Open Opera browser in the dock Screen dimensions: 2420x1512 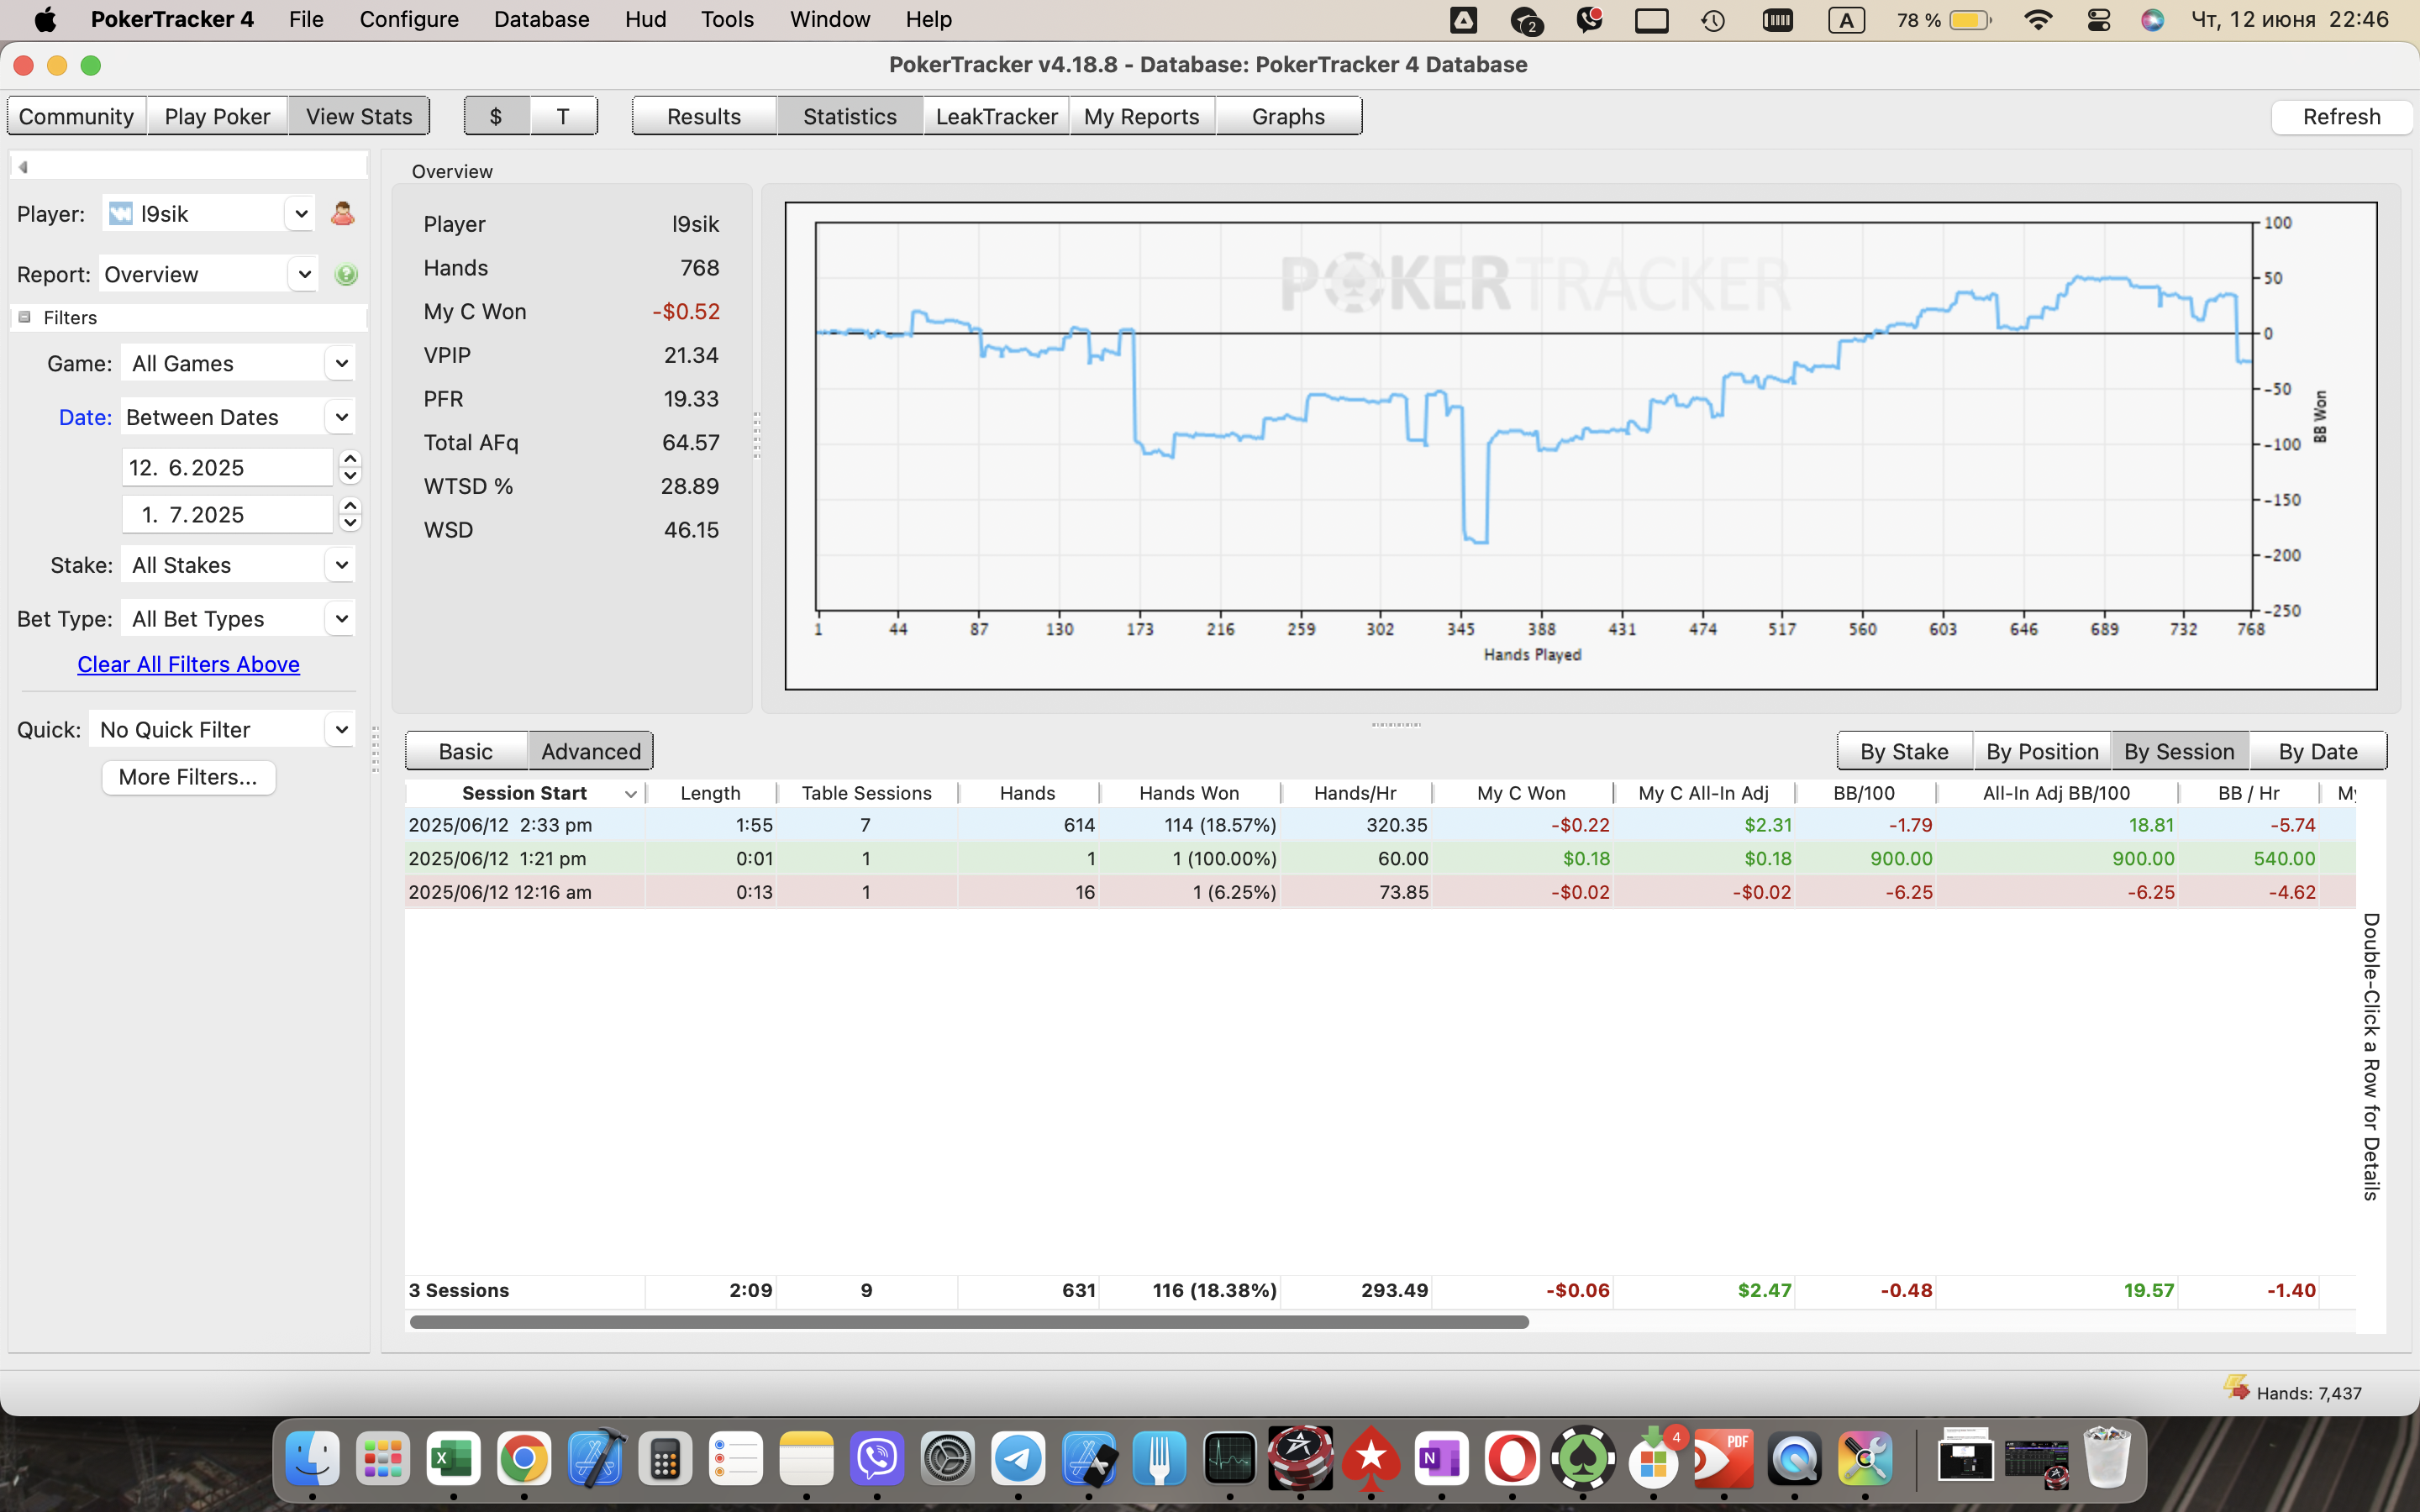(1512, 1460)
